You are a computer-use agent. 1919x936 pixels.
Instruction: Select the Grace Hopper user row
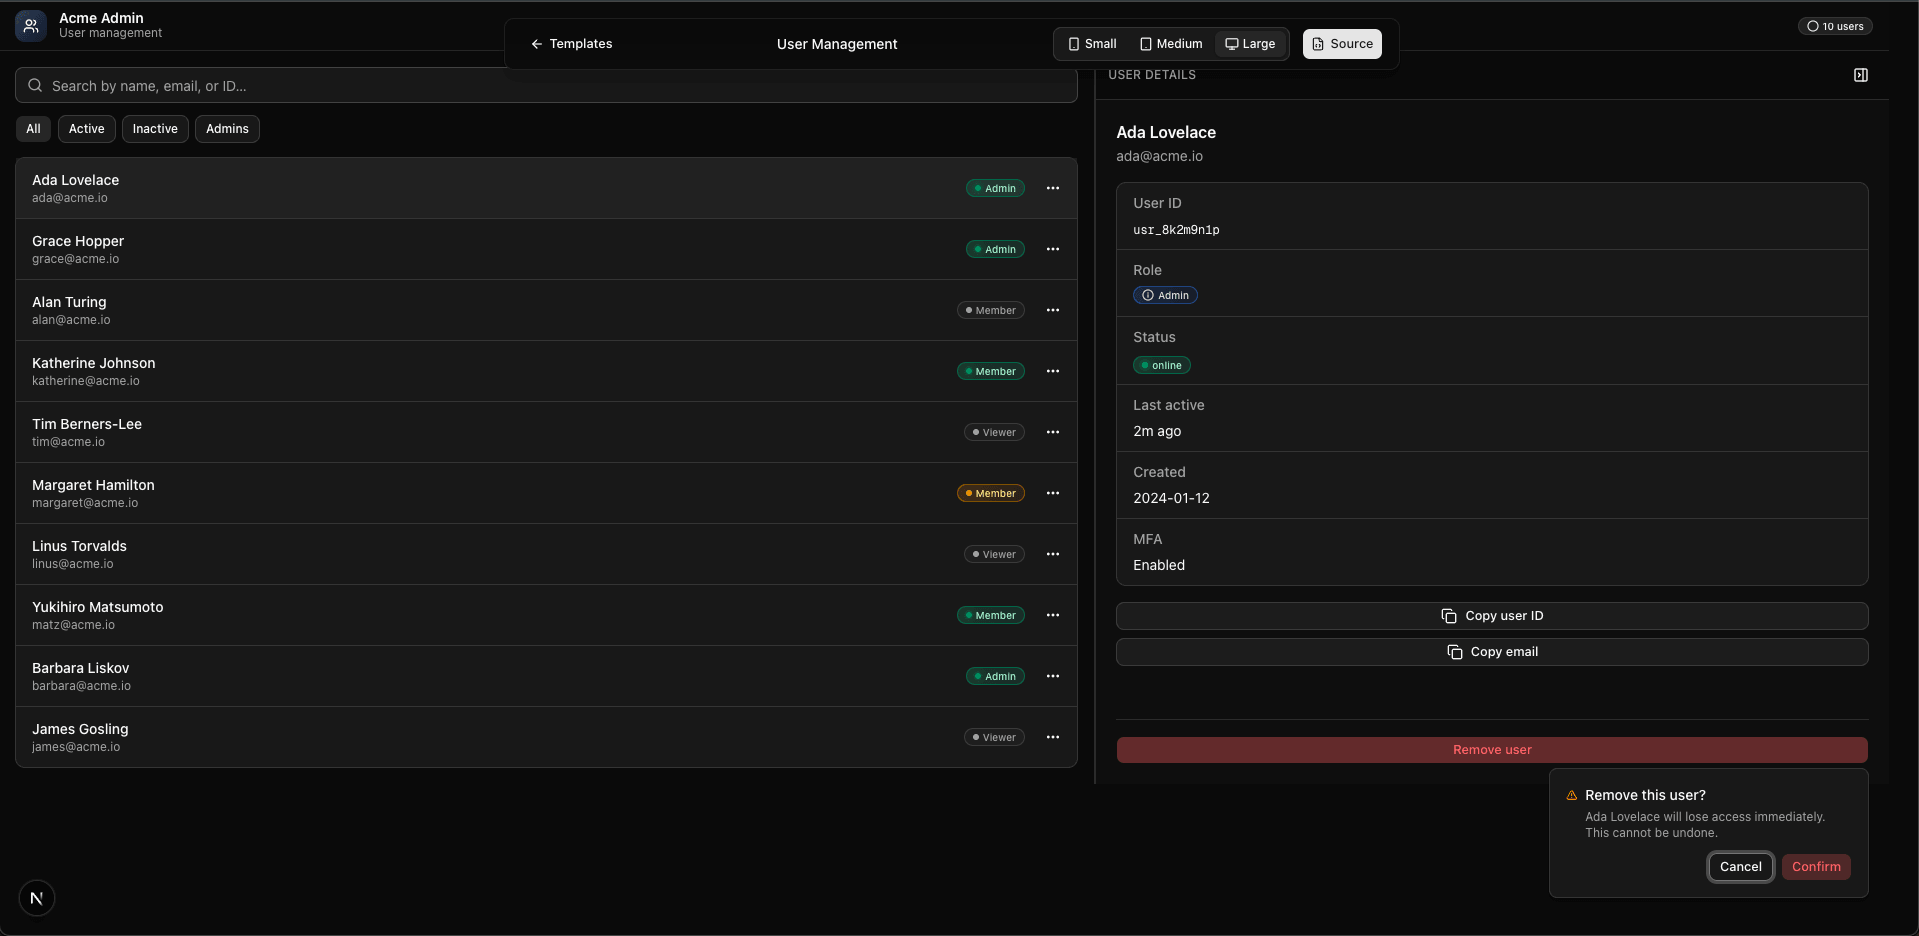546,249
